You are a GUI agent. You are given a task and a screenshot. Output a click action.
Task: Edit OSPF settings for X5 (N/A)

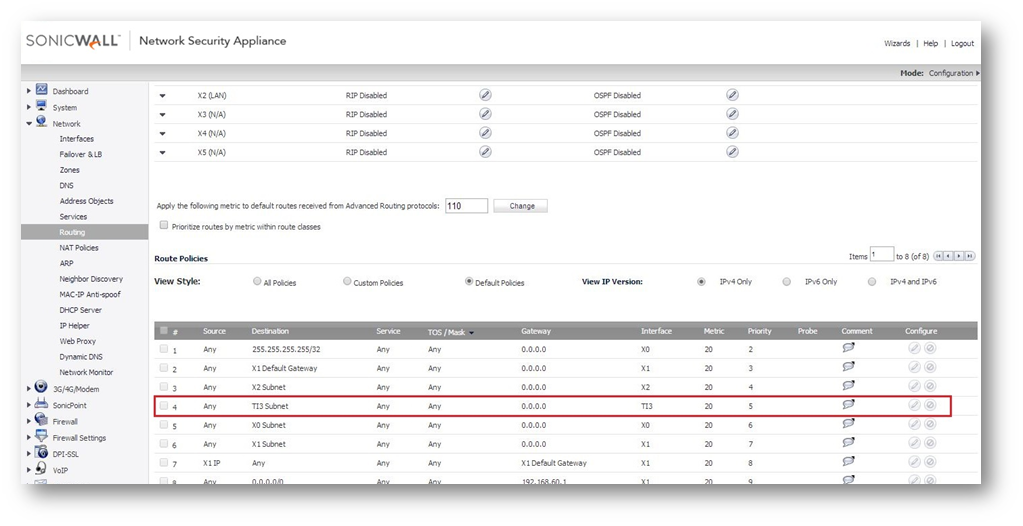732,151
